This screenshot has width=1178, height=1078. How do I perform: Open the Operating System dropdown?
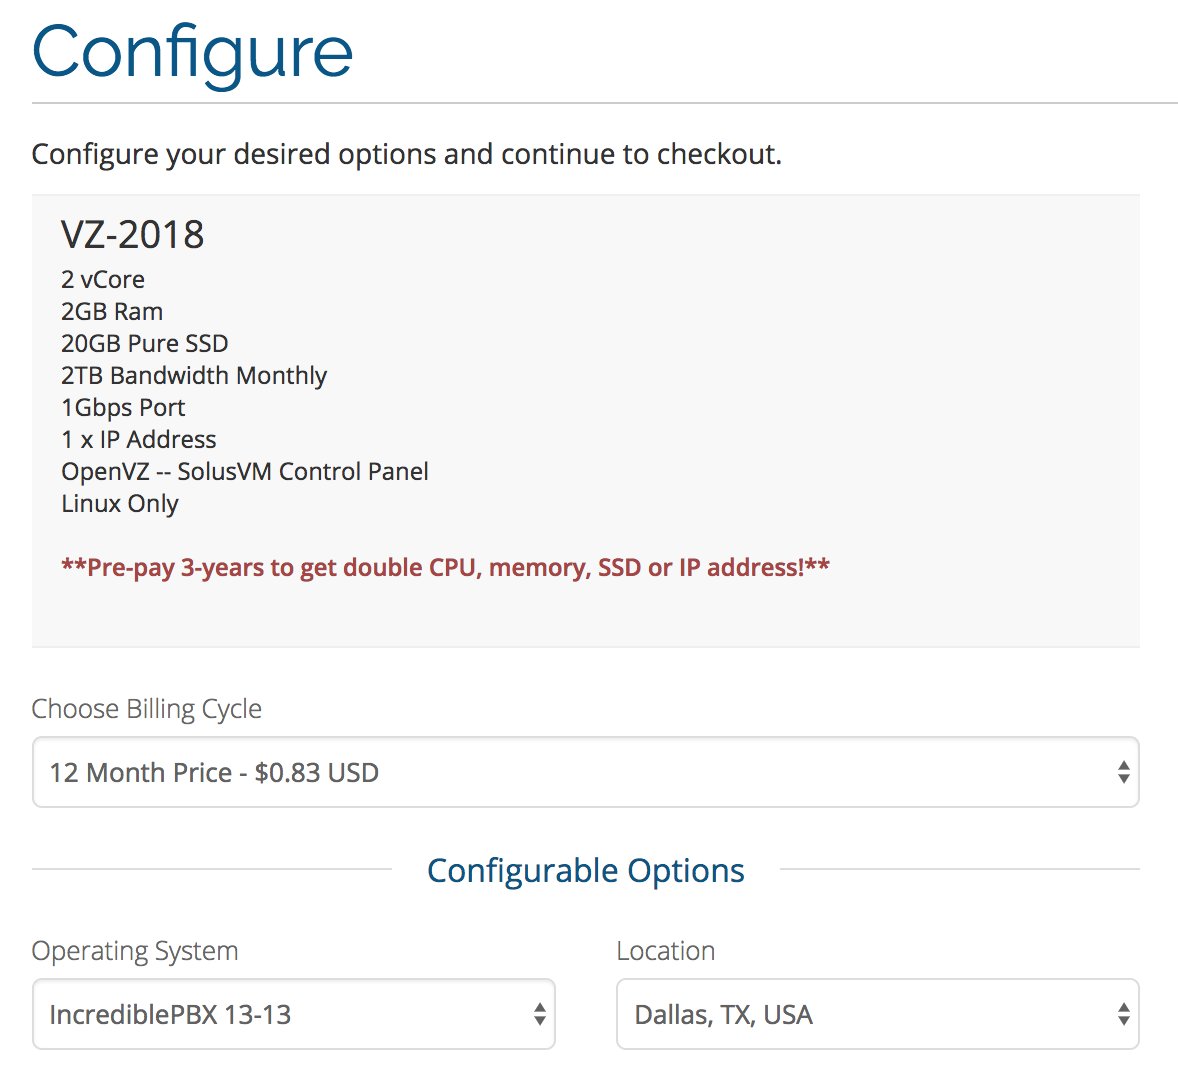coord(294,1013)
